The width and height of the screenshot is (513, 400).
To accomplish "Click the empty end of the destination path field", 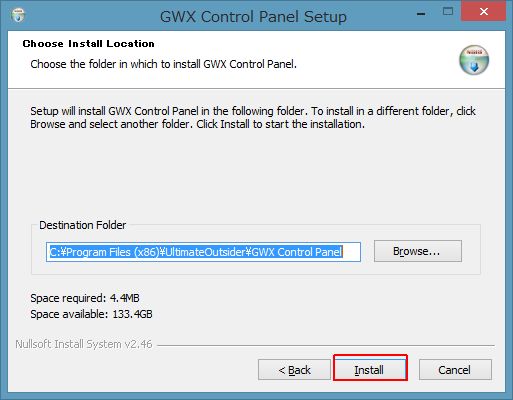I will pyautogui.click(x=351, y=252).
